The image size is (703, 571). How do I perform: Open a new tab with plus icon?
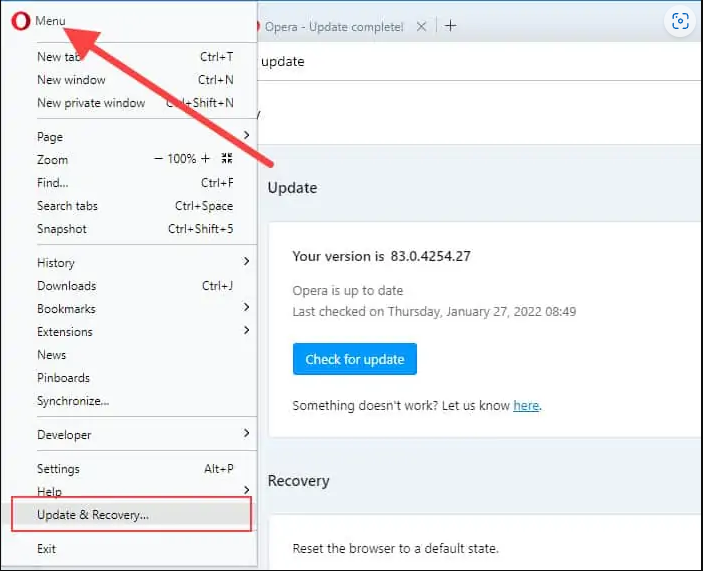451,26
